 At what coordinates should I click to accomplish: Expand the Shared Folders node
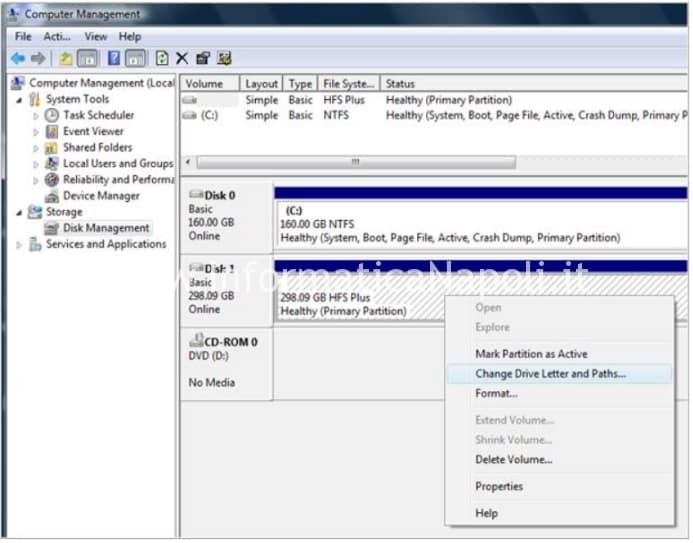coord(36,148)
